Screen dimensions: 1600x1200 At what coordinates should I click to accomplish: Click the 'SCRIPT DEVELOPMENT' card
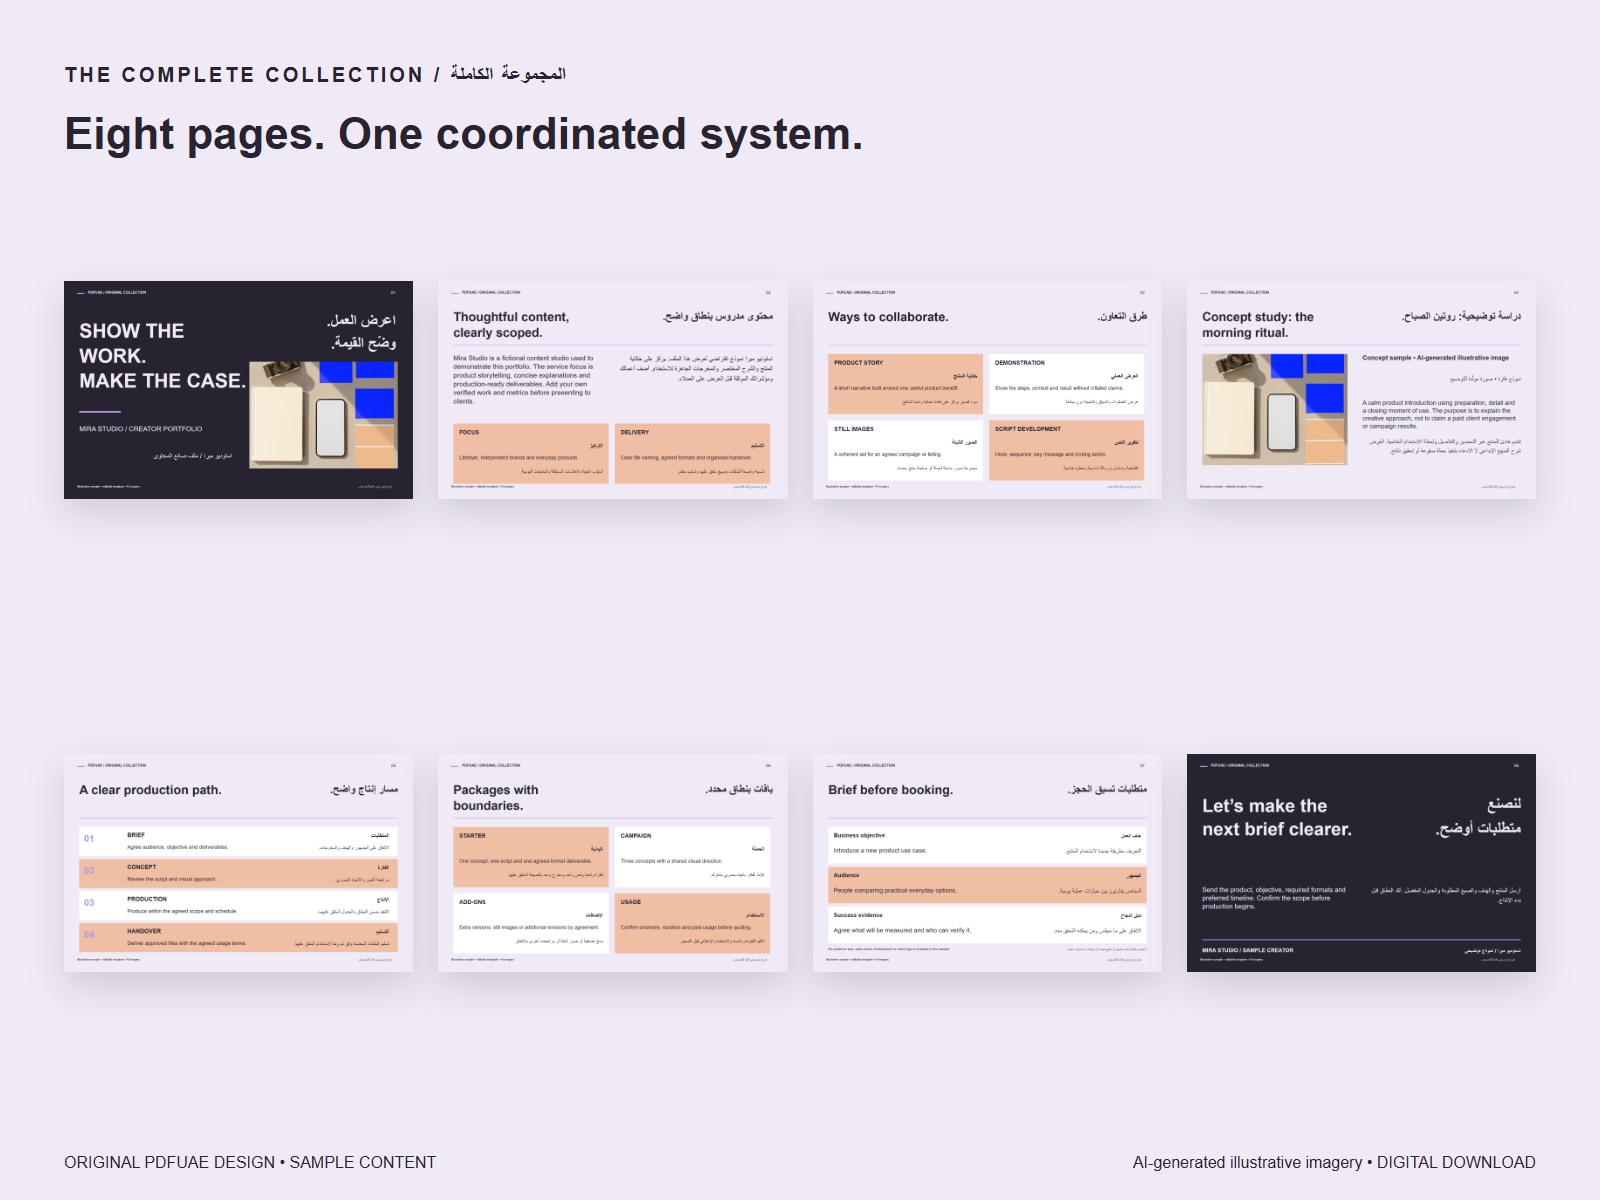[x=1066, y=450]
